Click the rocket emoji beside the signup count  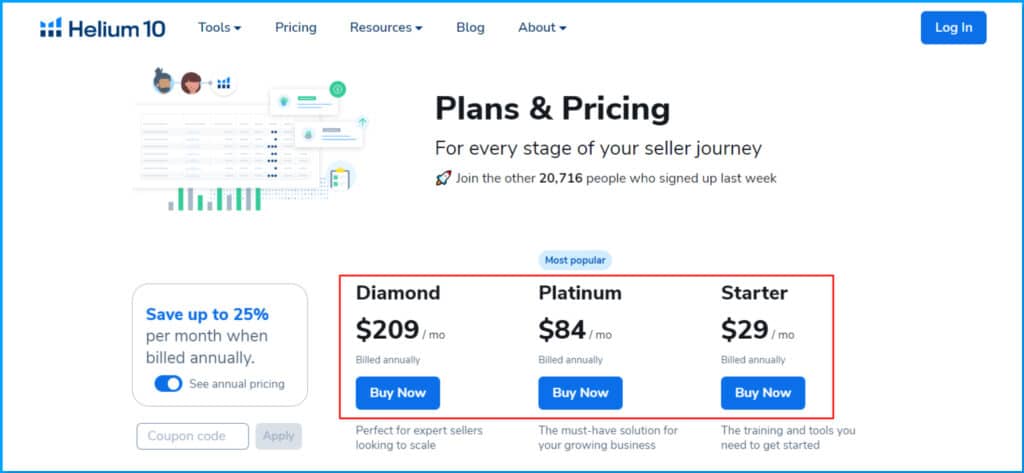tap(443, 178)
